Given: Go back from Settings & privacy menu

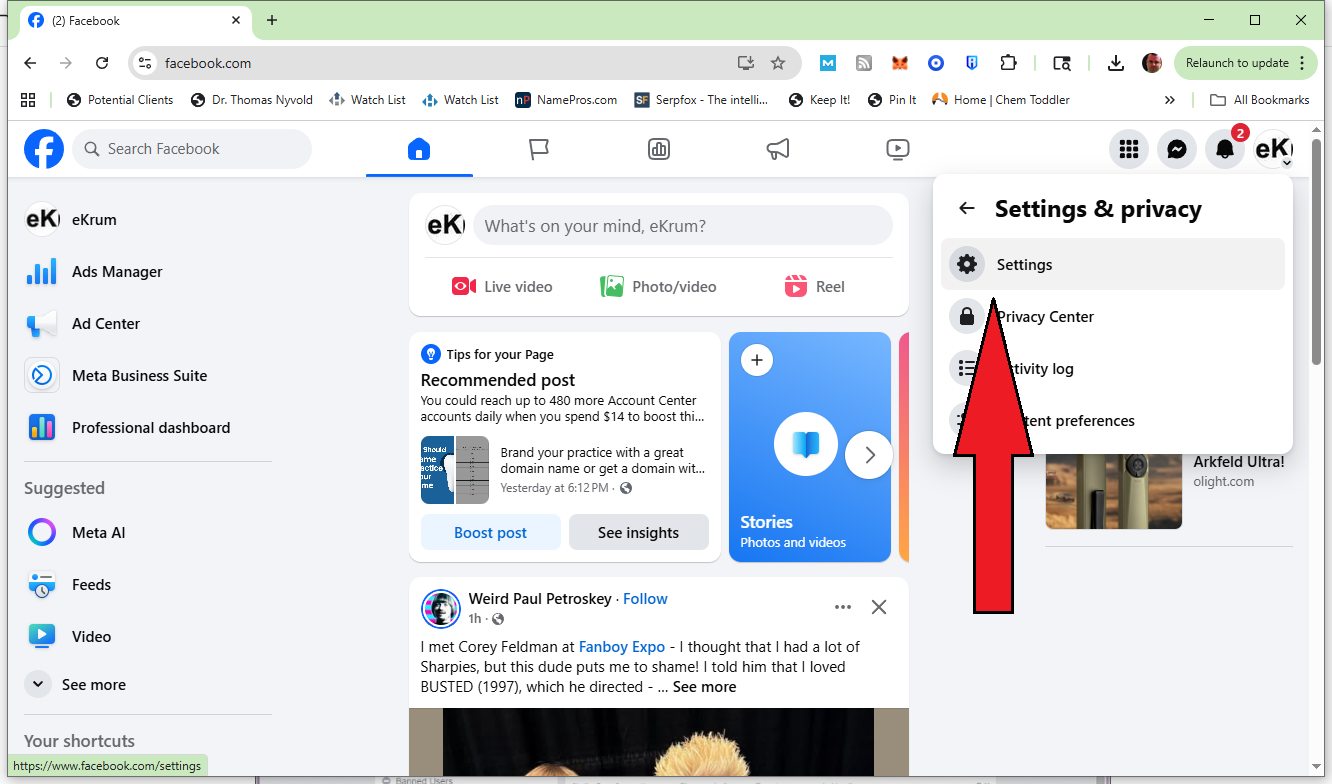Looking at the screenshot, I should click(x=966, y=208).
